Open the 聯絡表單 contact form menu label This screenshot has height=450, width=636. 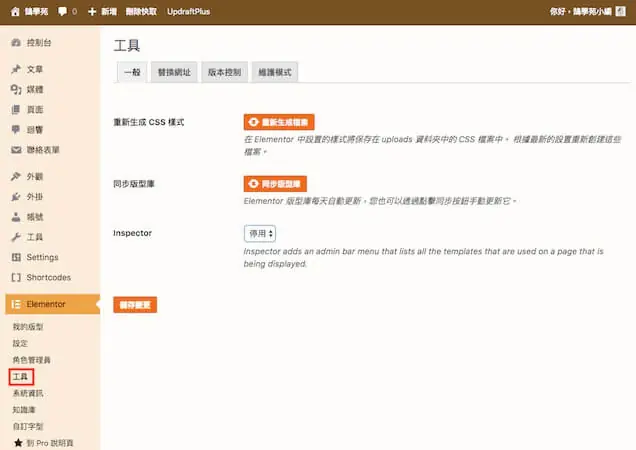pos(43,150)
